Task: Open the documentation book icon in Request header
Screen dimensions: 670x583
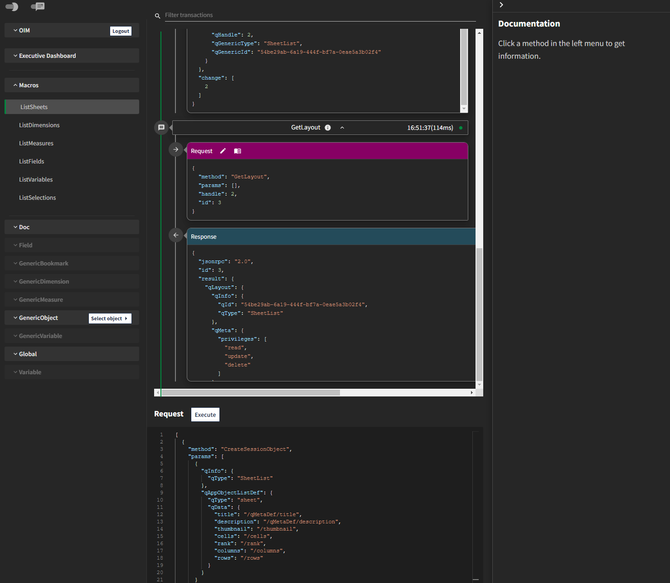Action: click(x=238, y=151)
